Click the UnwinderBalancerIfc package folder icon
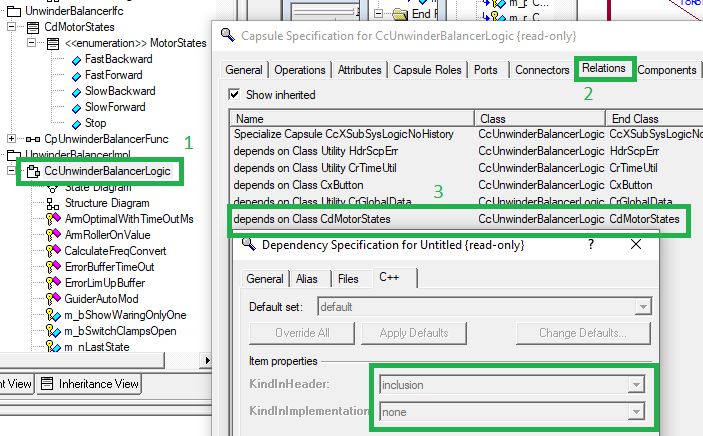The image size is (703, 436). tap(13, 11)
